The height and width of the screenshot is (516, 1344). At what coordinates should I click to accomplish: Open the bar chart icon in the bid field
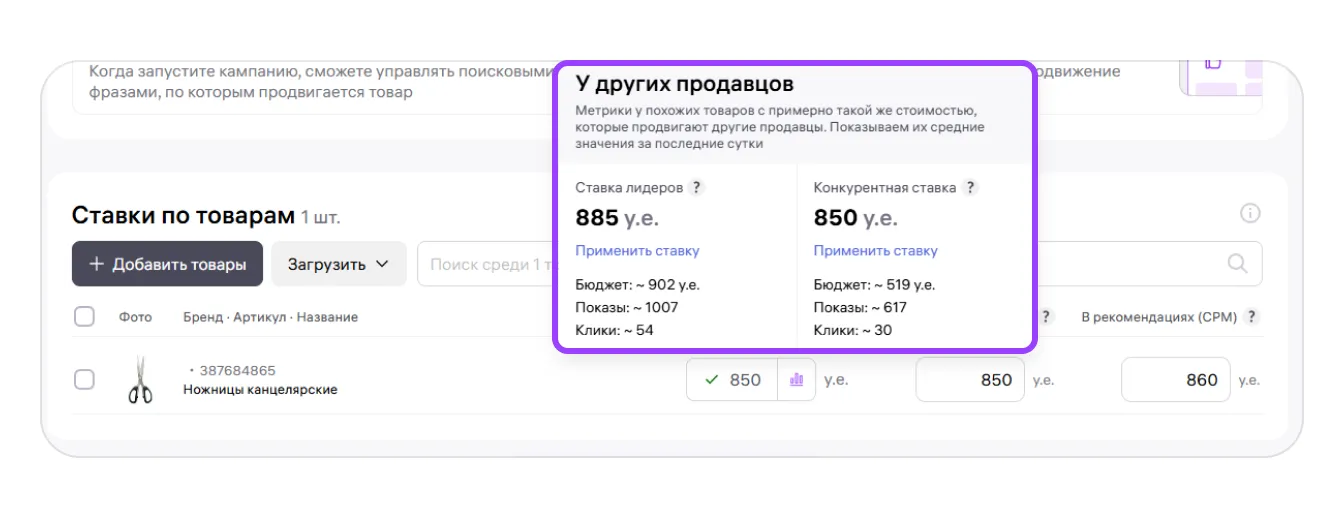click(797, 380)
